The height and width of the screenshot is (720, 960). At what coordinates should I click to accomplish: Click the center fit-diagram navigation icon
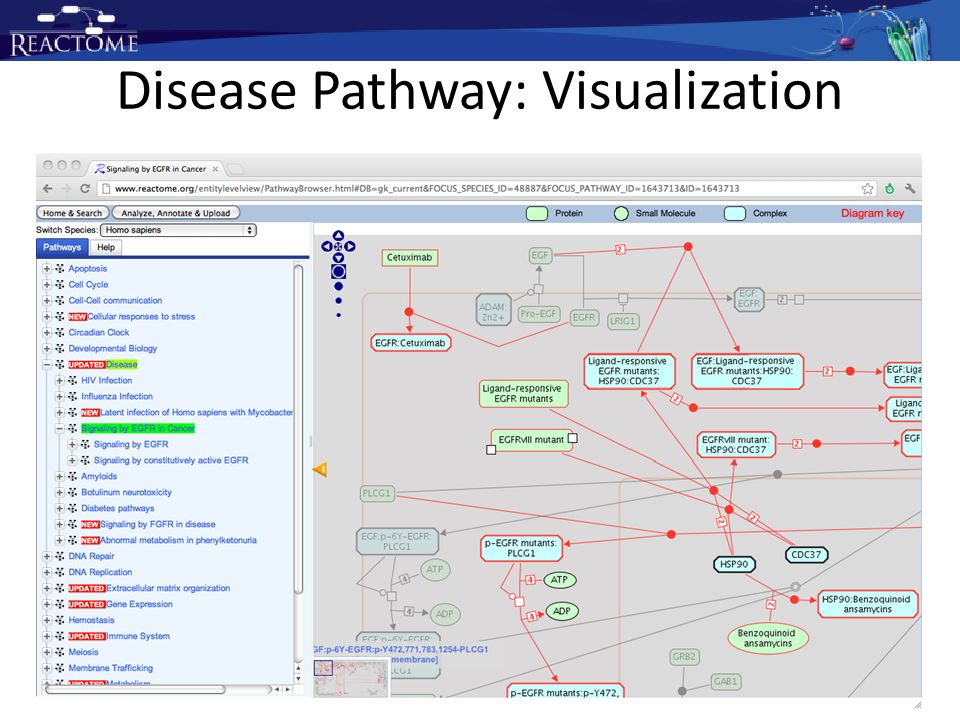(x=338, y=246)
